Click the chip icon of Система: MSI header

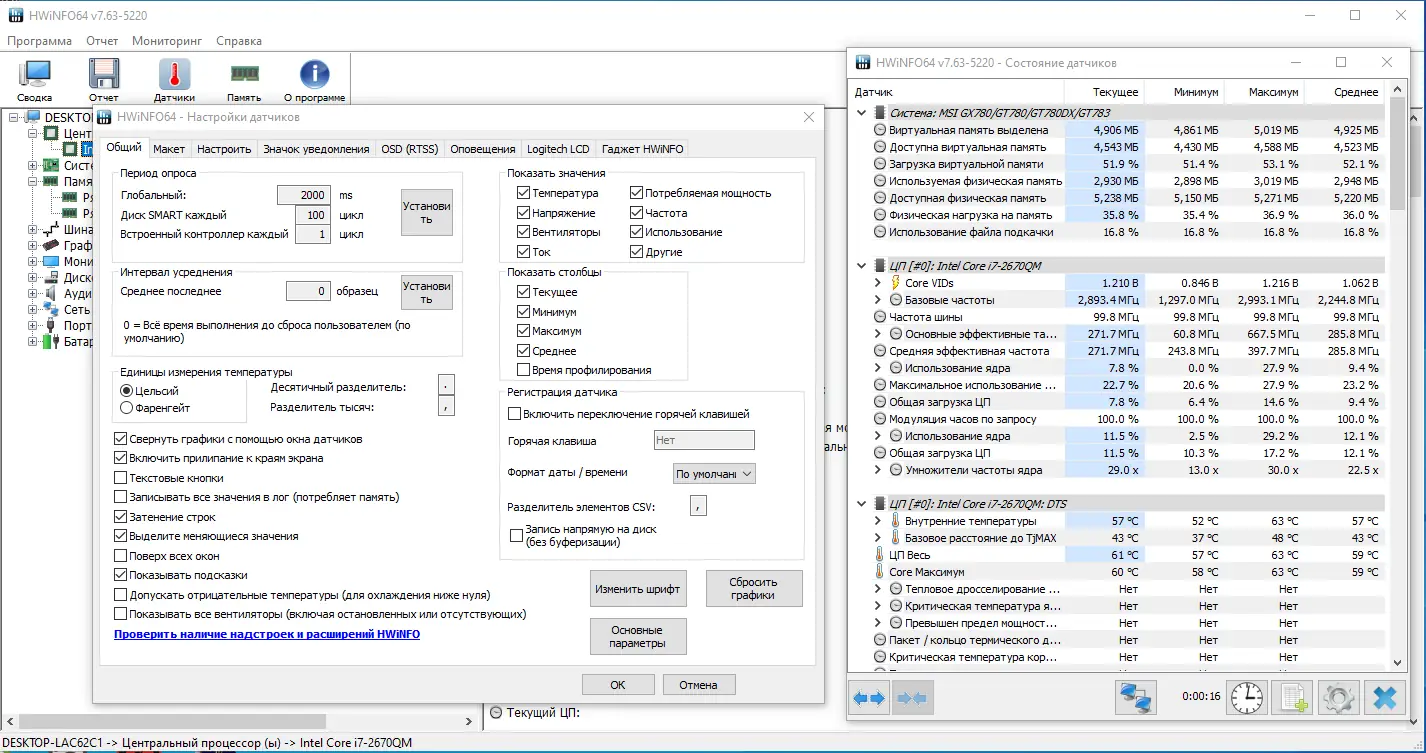879,113
